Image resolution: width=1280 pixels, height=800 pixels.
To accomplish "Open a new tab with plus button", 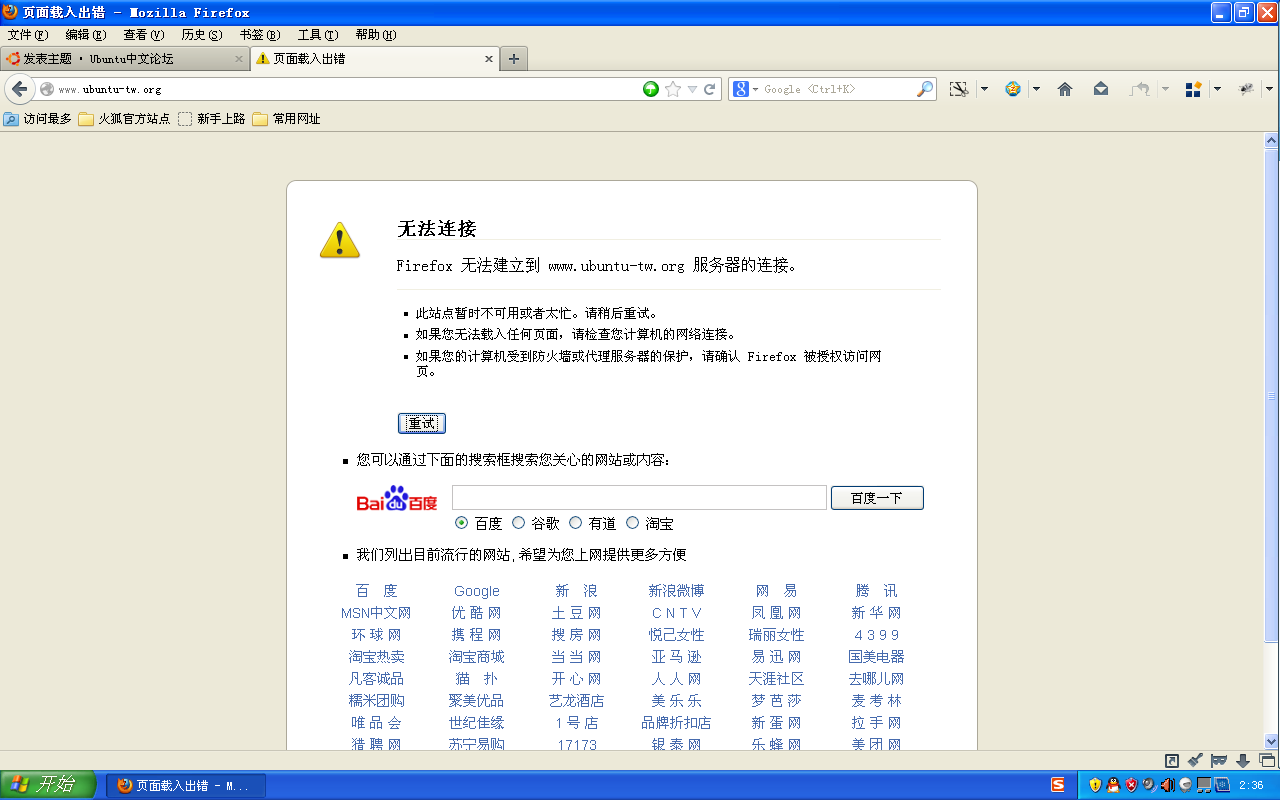I will pyautogui.click(x=514, y=59).
